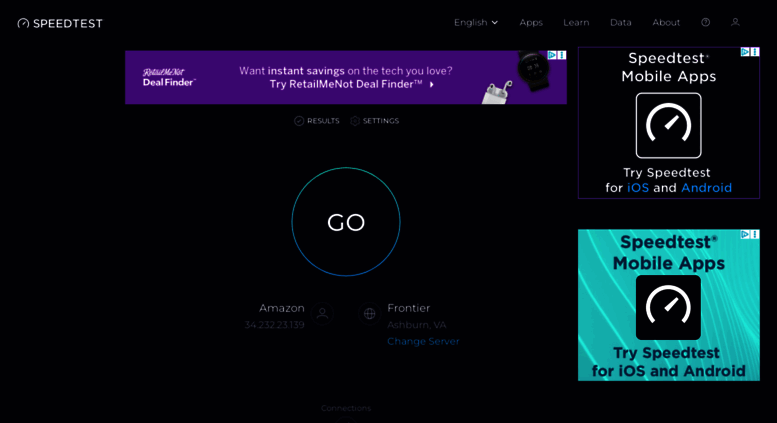This screenshot has height=423, width=777.
Task: Open AdChoices icon on RetailMeNot banner
Action: 552,55
